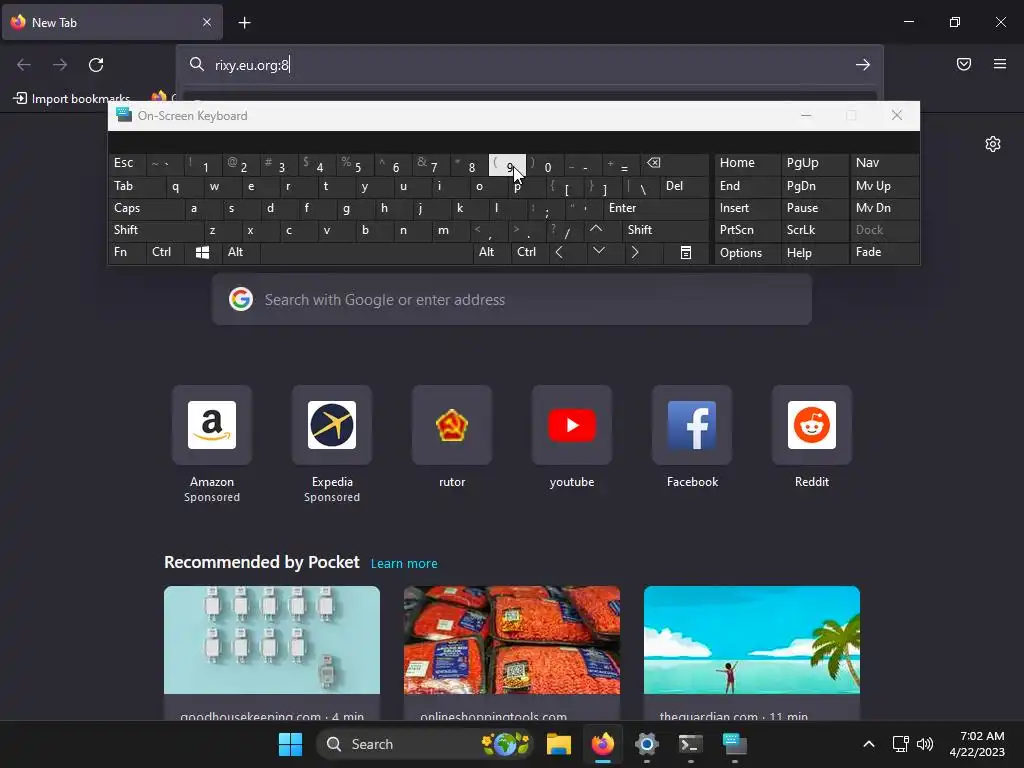Click the volume speaker icon in tray

[x=925, y=744]
